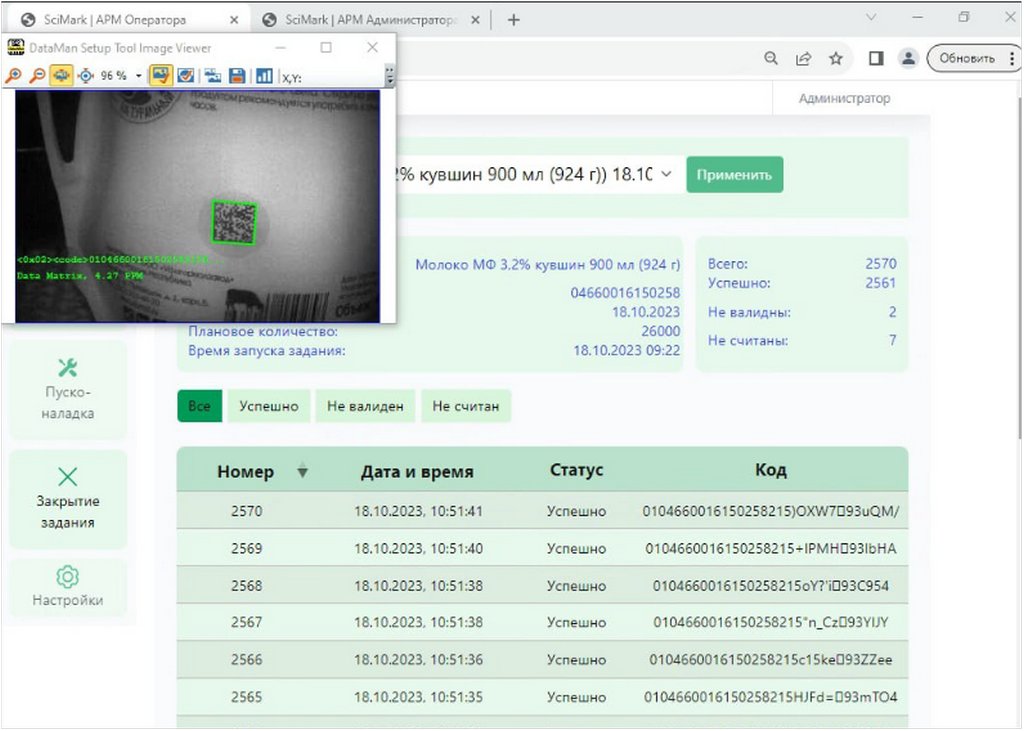Zoom in on the DataMan image
Screen dimensions: 1024x731
[x=12, y=76]
